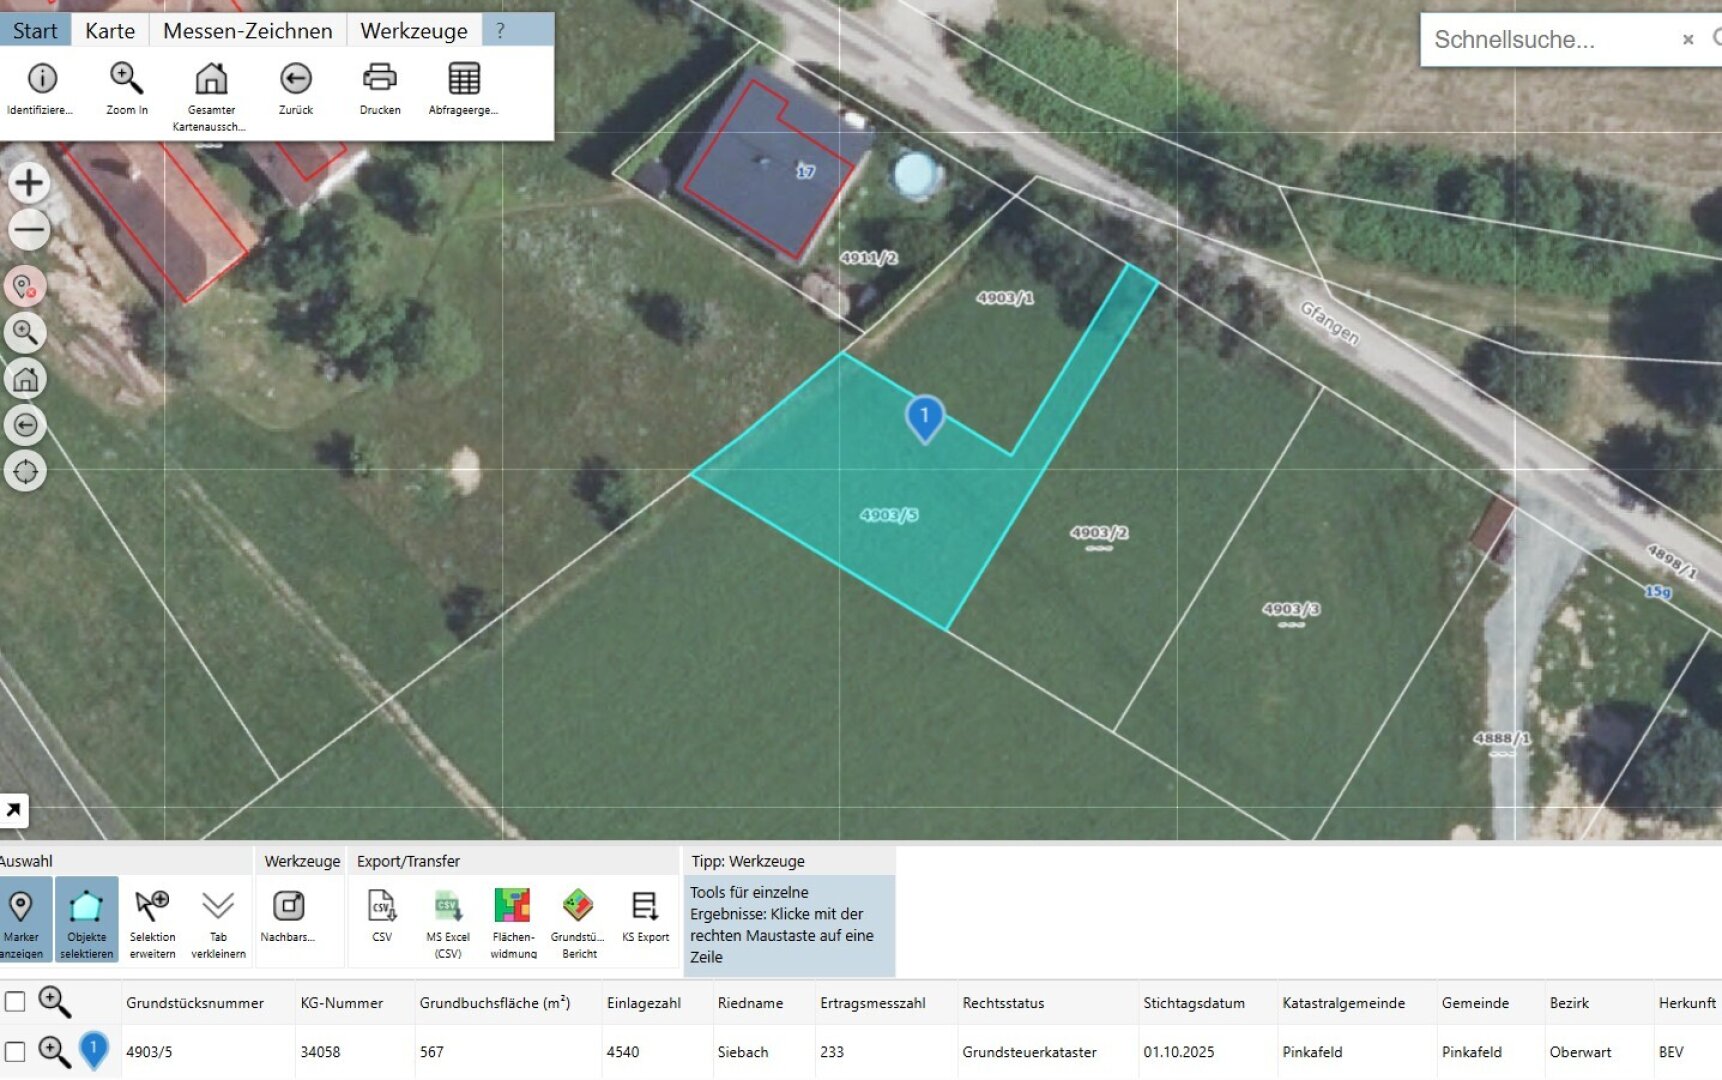
Task: Collapse table with Tab verkleinern chevron
Action: [218, 908]
